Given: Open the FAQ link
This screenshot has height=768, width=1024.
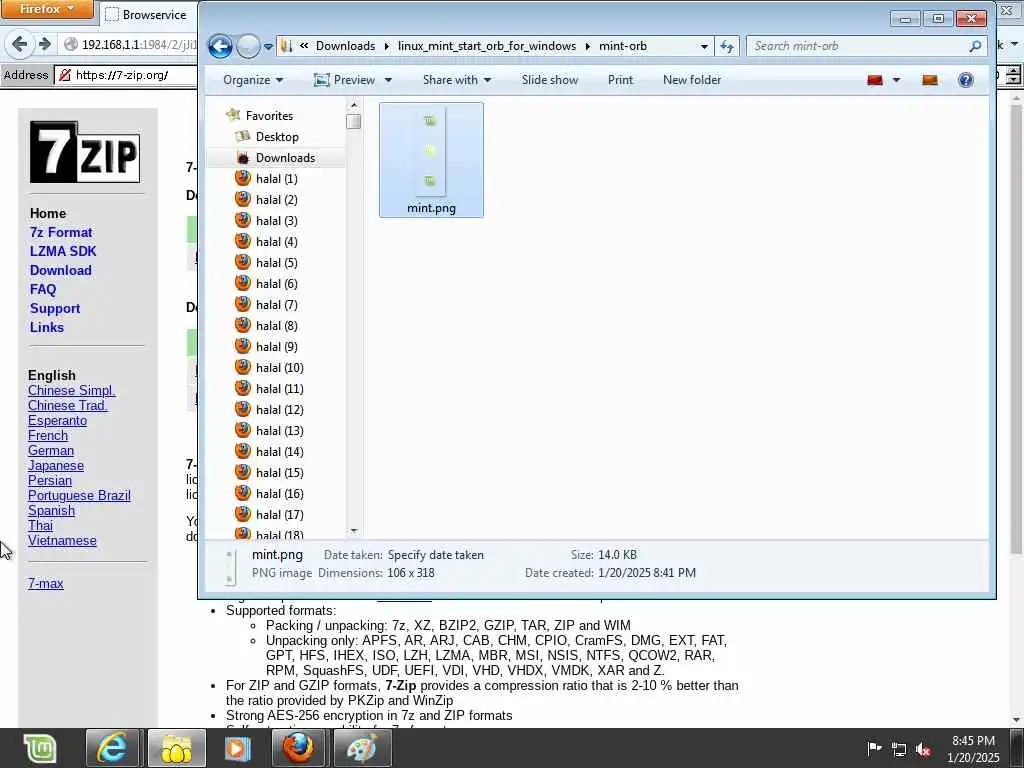Looking at the screenshot, I should tap(42, 289).
